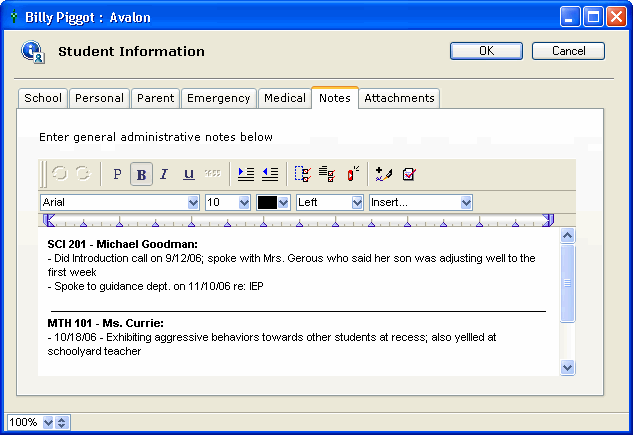The width and height of the screenshot is (633, 435).
Task: Click the plain text P icon
Action: point(117,174)
